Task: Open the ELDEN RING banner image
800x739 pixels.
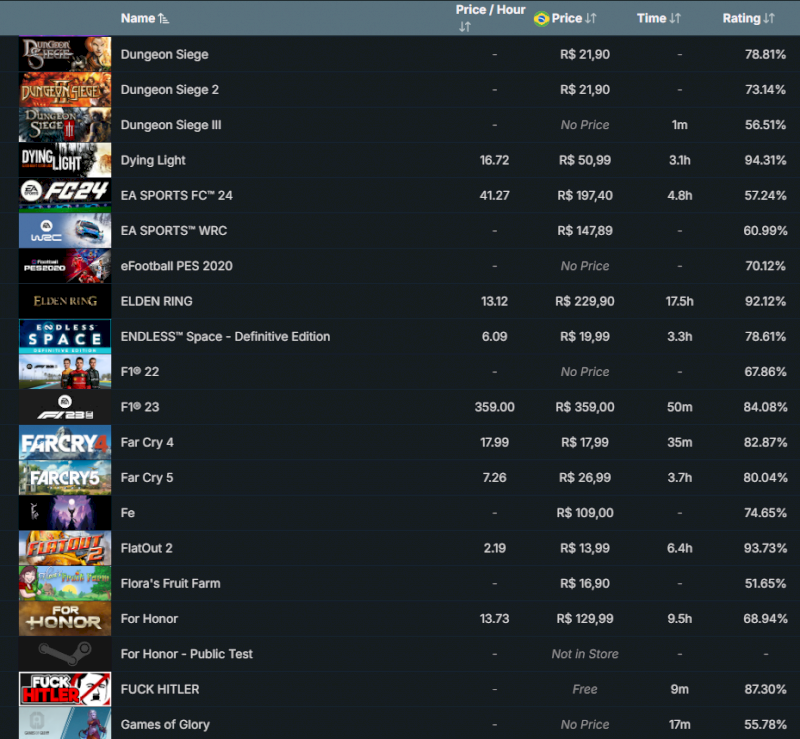Action: pyautogui.click(x=65, y=301)
